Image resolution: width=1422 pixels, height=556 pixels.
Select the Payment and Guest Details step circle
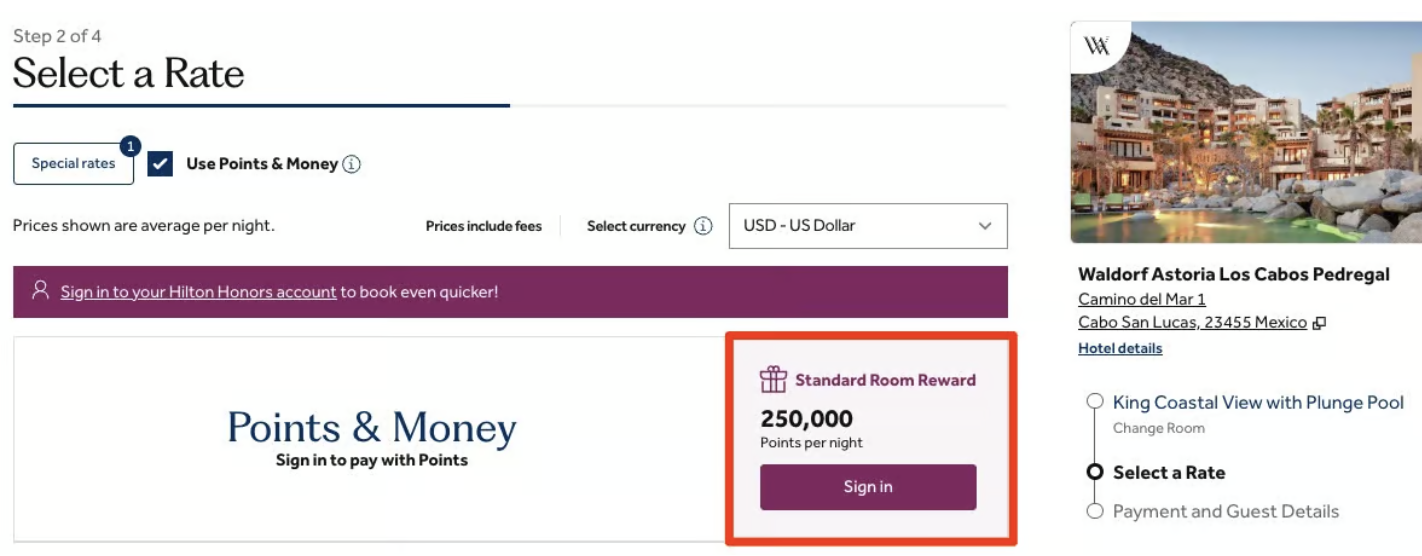coord(1095,511)
